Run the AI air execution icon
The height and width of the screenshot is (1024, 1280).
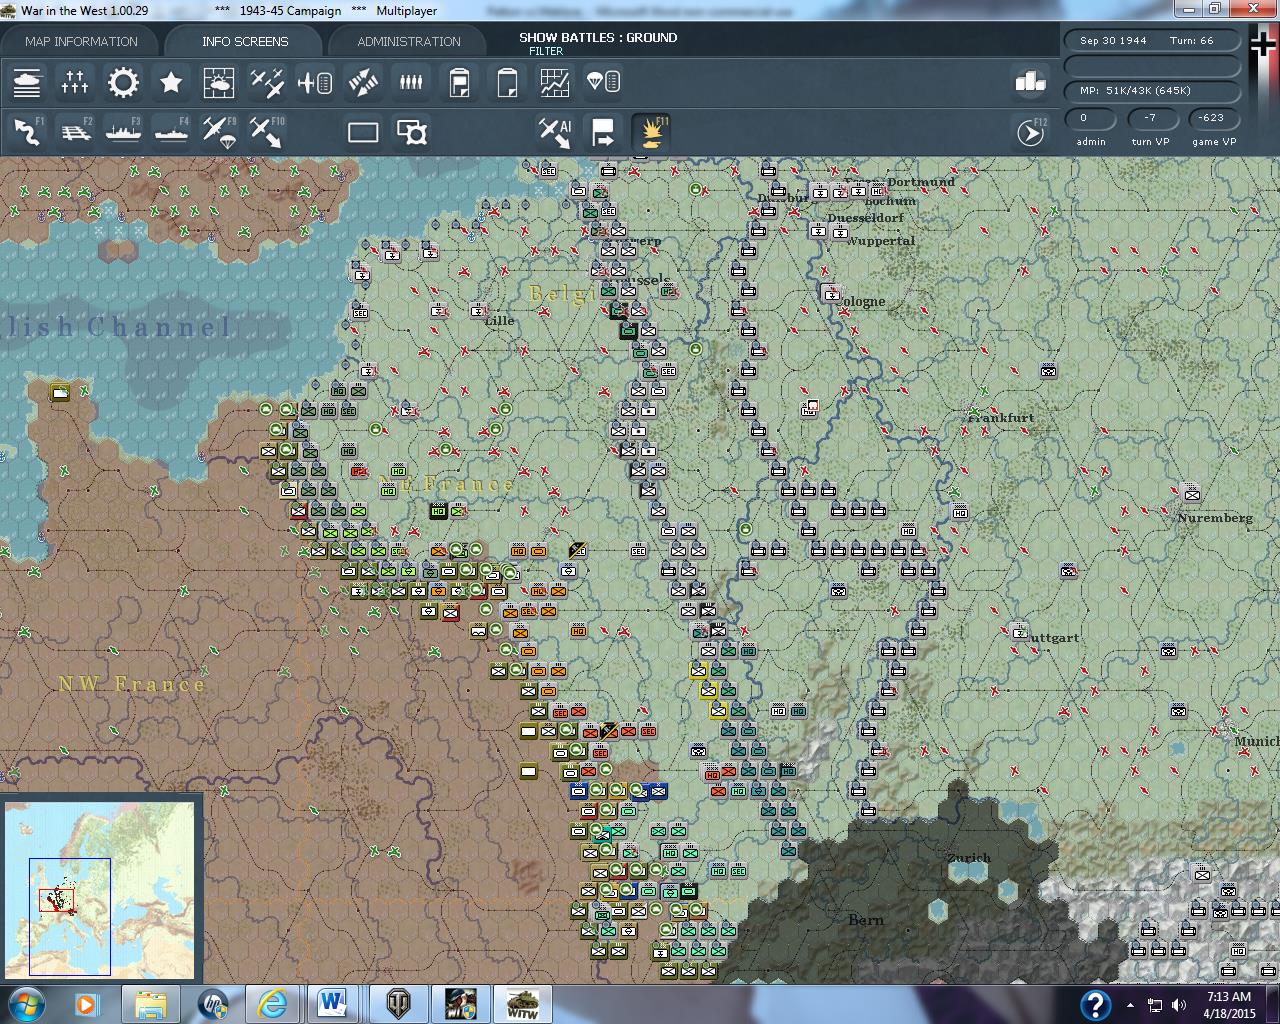pyautogui.click(x=555, y=132)
